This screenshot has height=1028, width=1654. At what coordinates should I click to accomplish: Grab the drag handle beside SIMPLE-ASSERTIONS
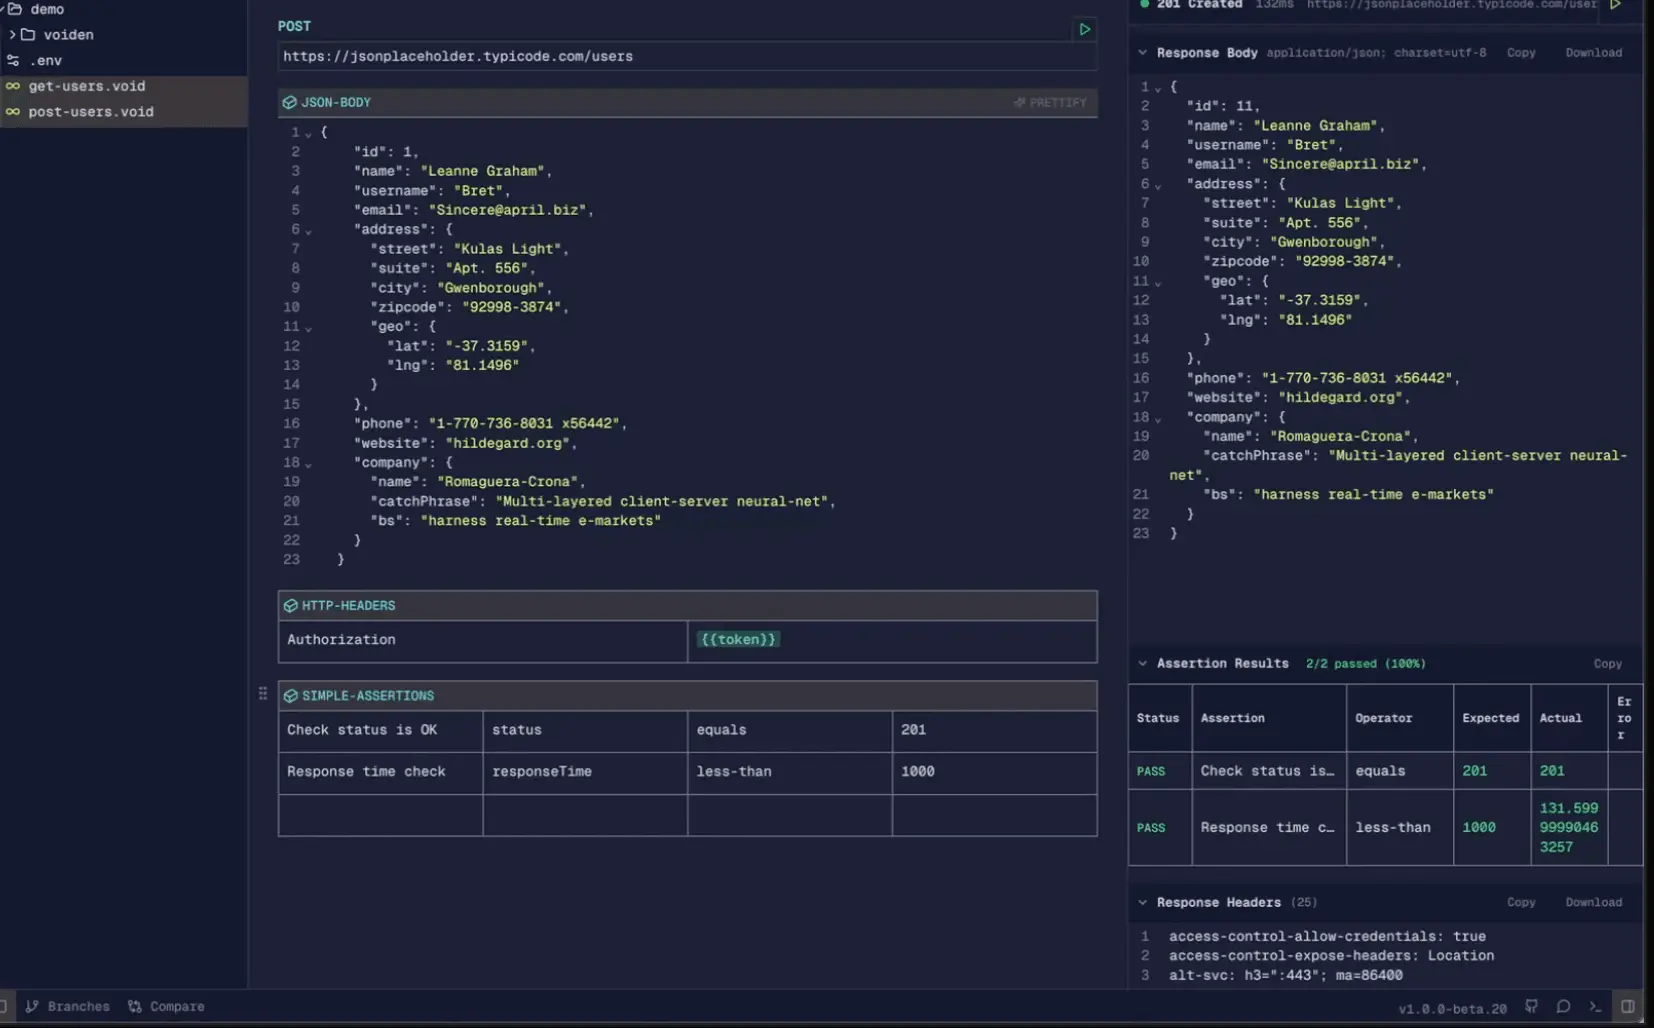263,693
